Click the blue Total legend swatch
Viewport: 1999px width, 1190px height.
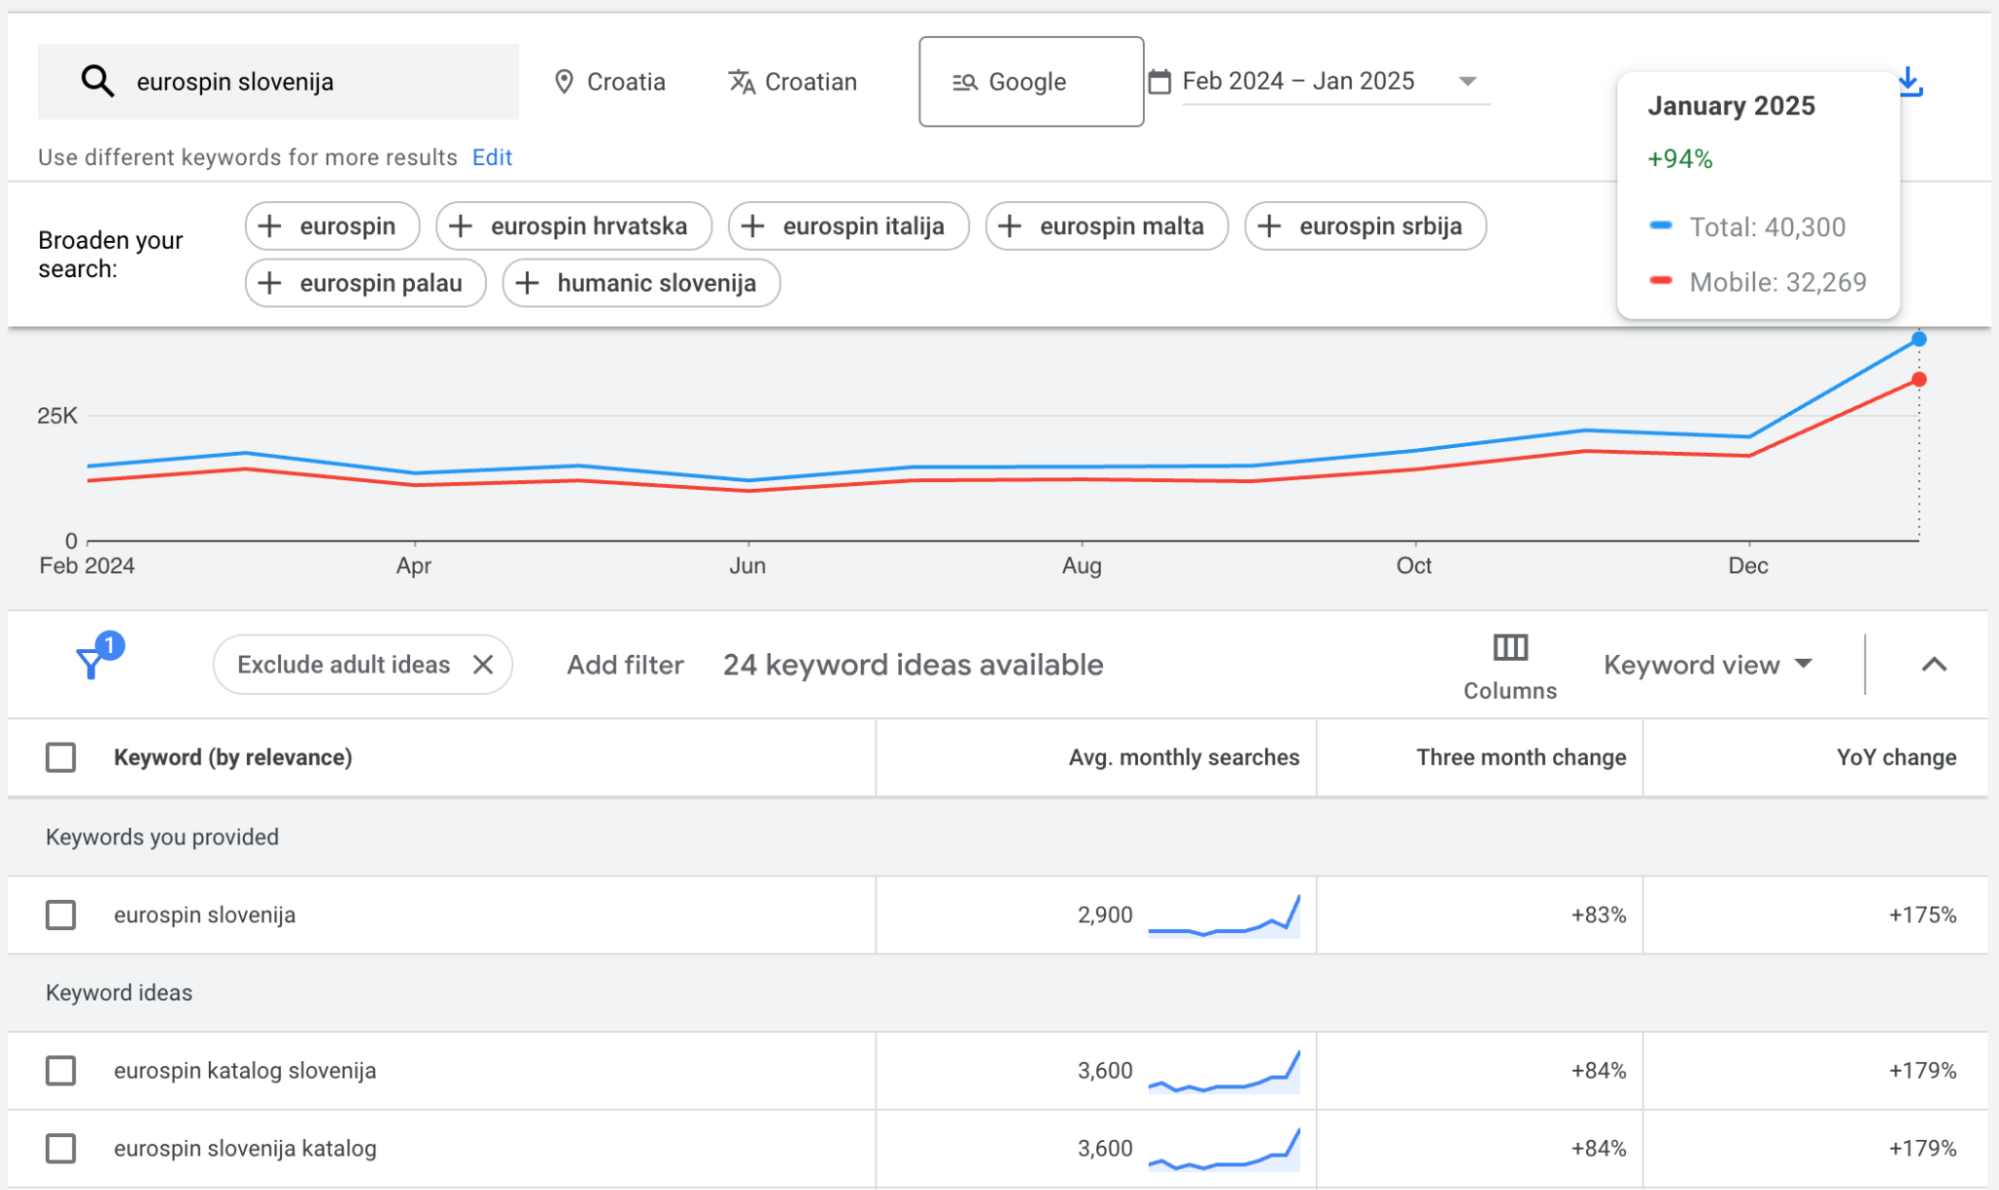[1661, 226]
